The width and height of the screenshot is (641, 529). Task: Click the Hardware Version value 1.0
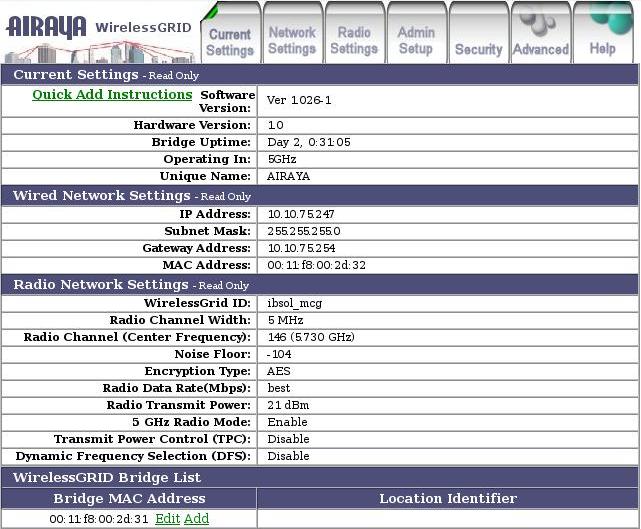276,125
